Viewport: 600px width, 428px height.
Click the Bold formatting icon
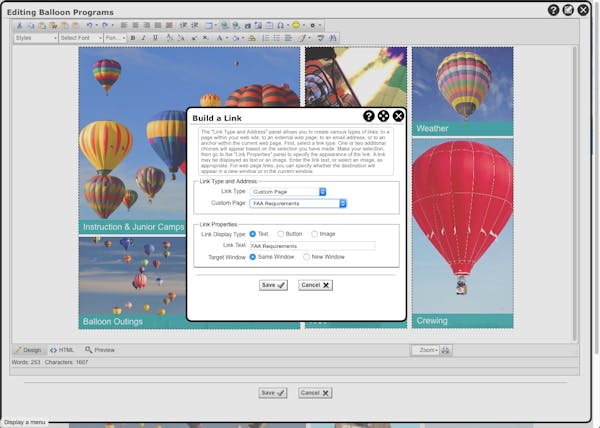132,38
